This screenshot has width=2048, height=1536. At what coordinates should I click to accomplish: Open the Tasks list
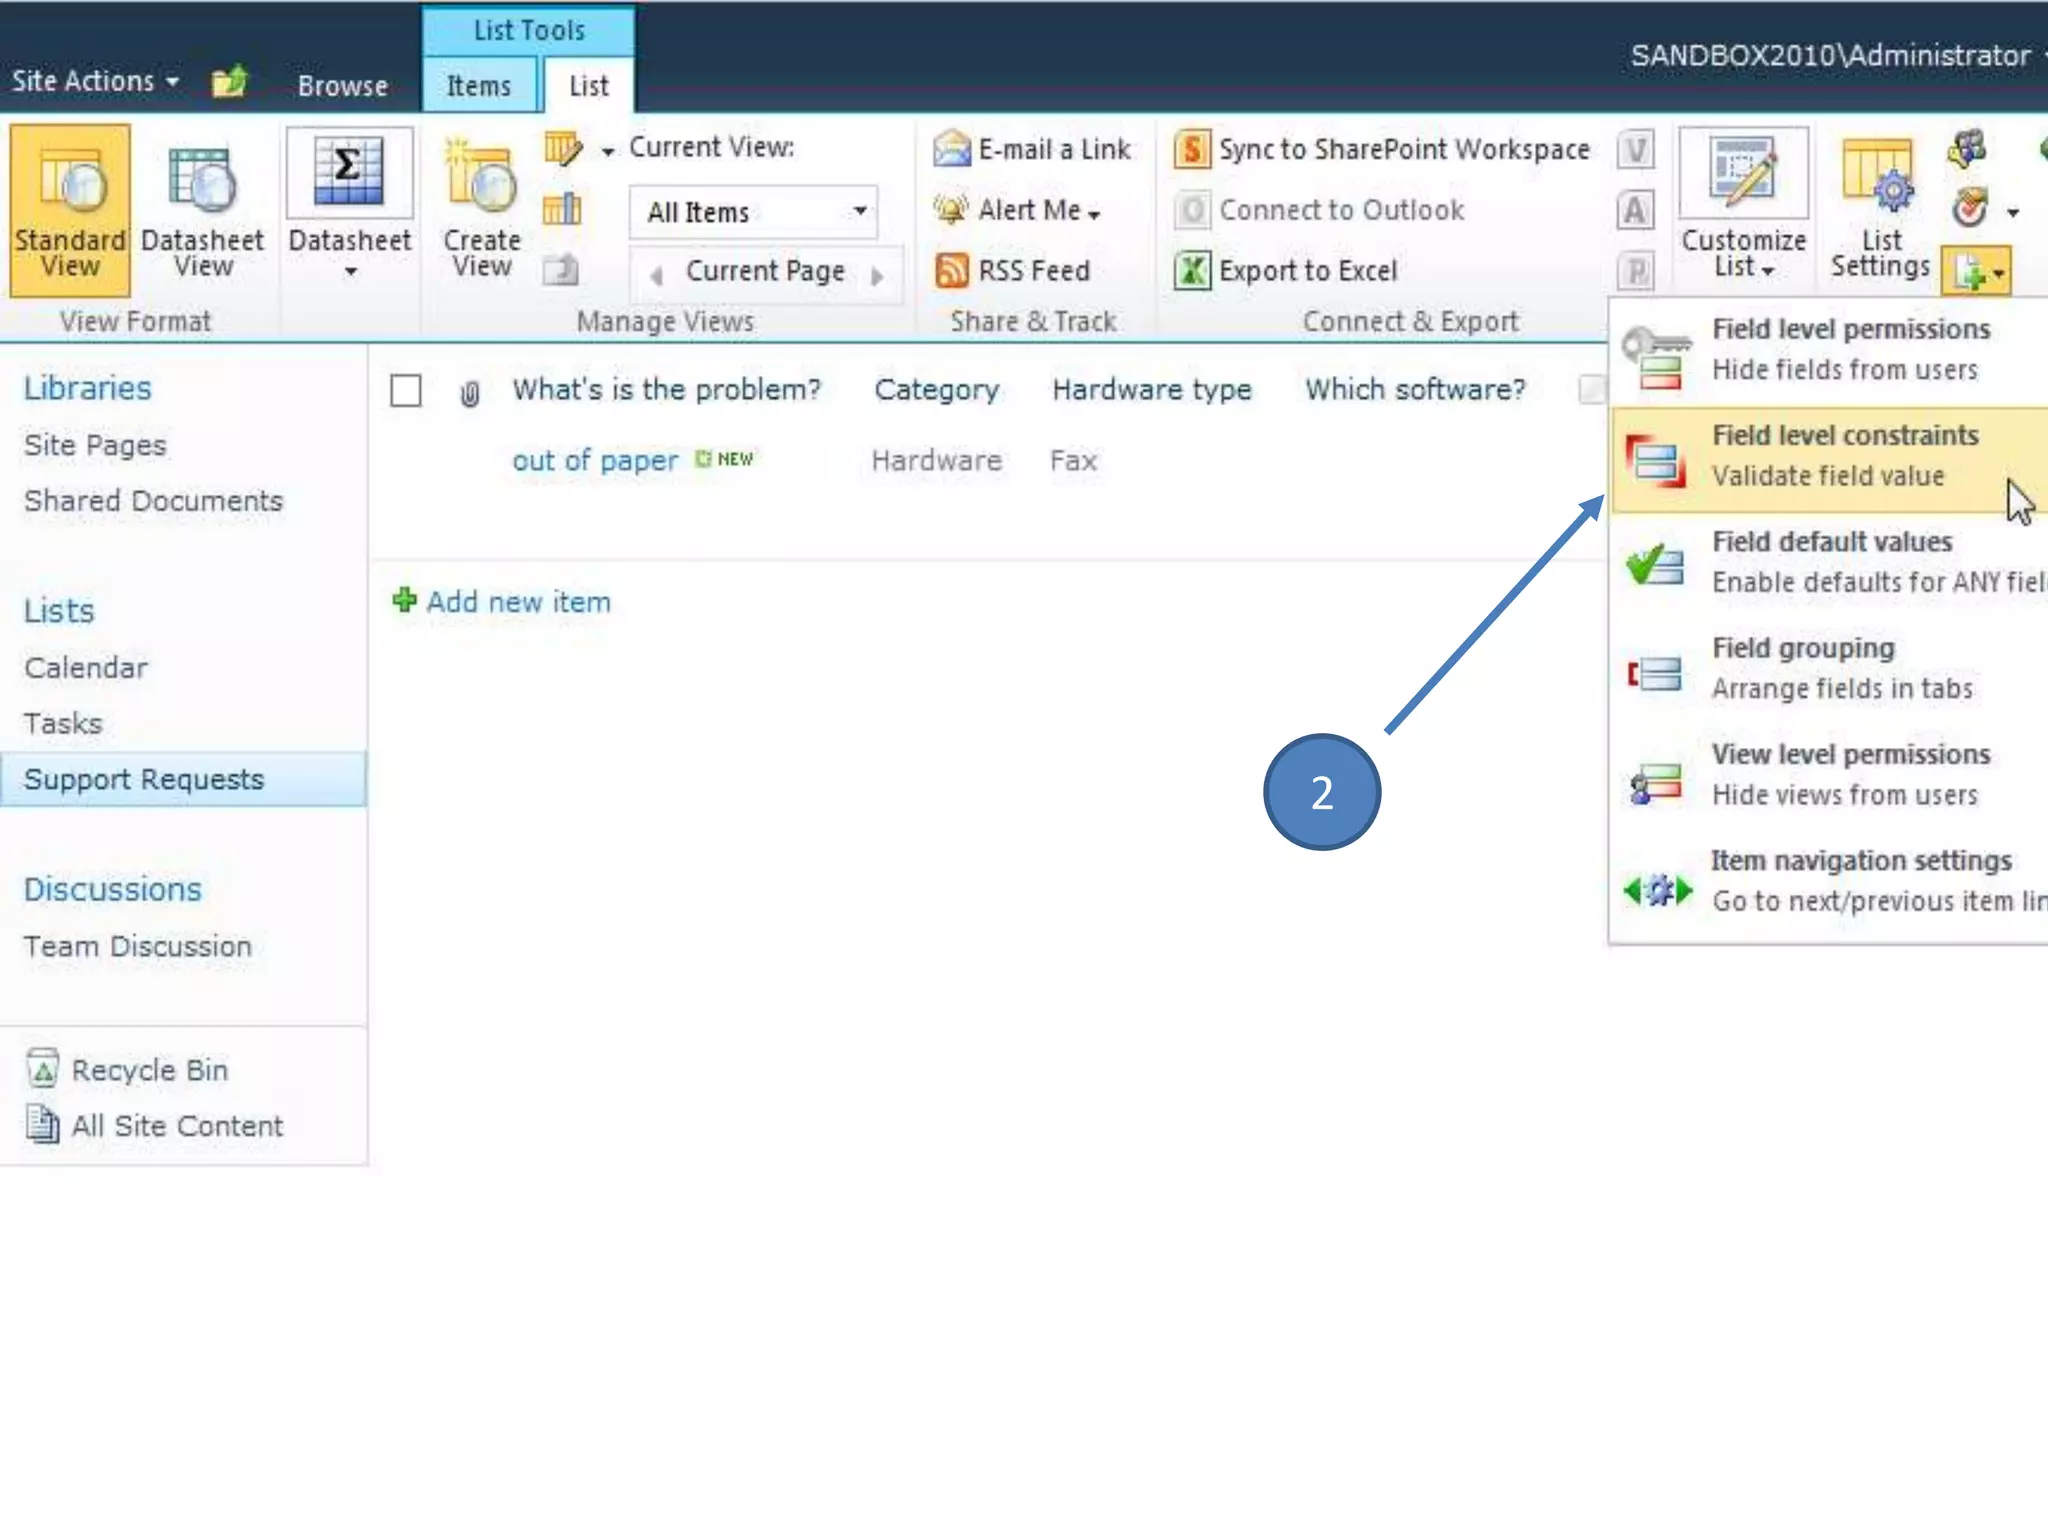point(63,723)
